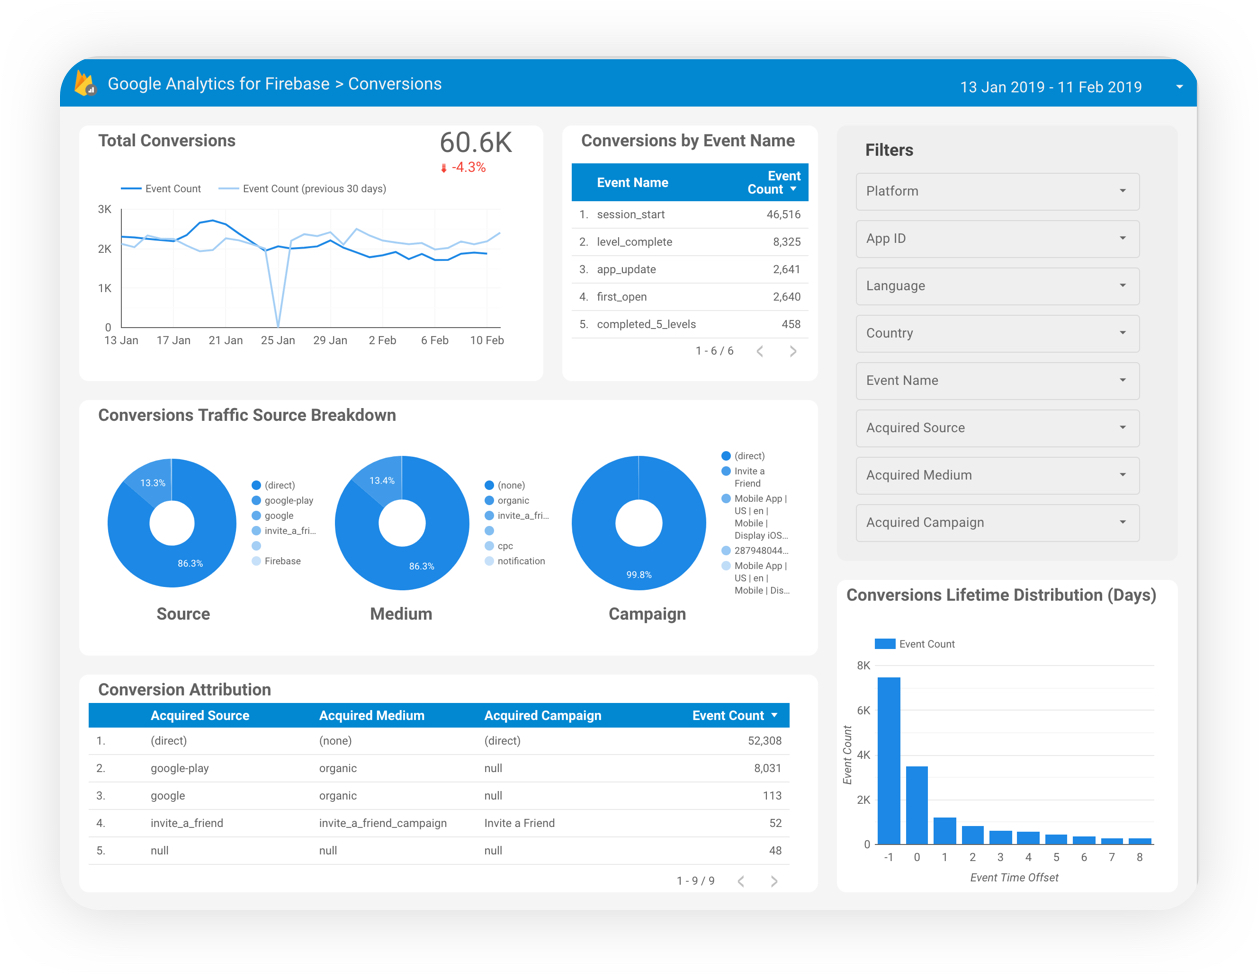Go to next page in Conversion Attribution table

click(774, 881)
